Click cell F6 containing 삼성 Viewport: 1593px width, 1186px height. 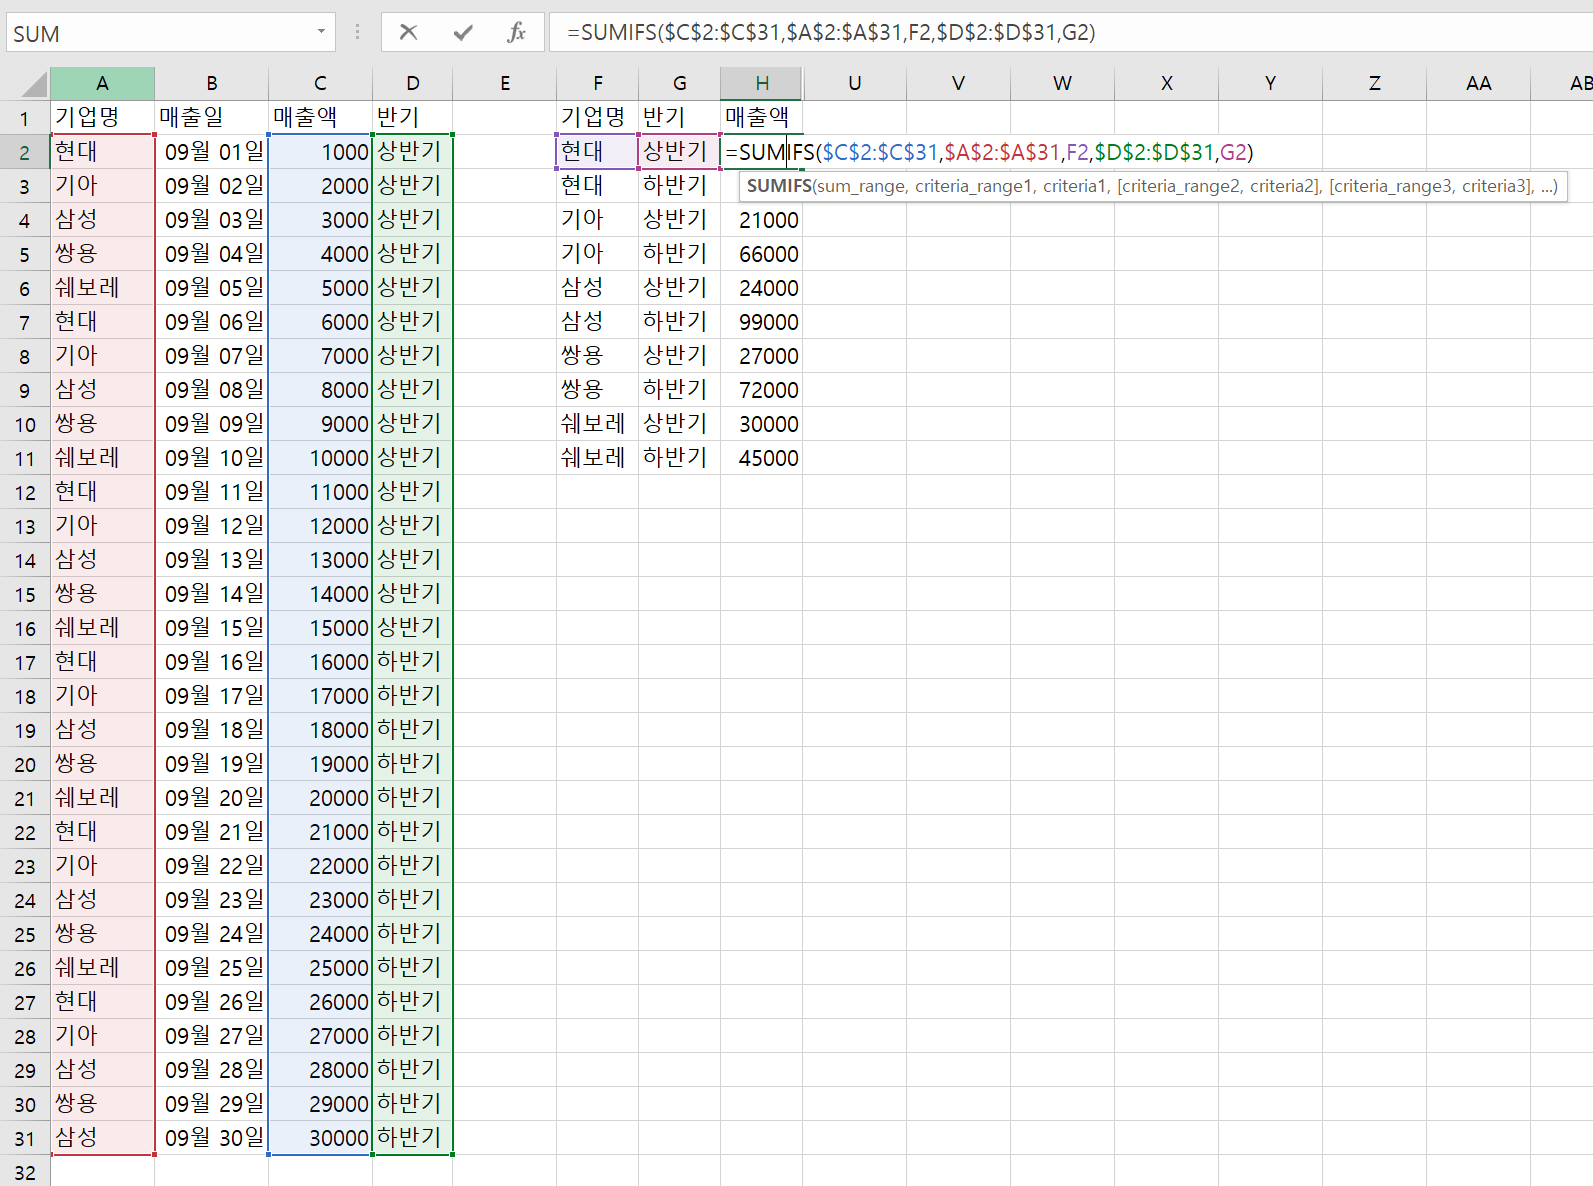click(598, 288)
